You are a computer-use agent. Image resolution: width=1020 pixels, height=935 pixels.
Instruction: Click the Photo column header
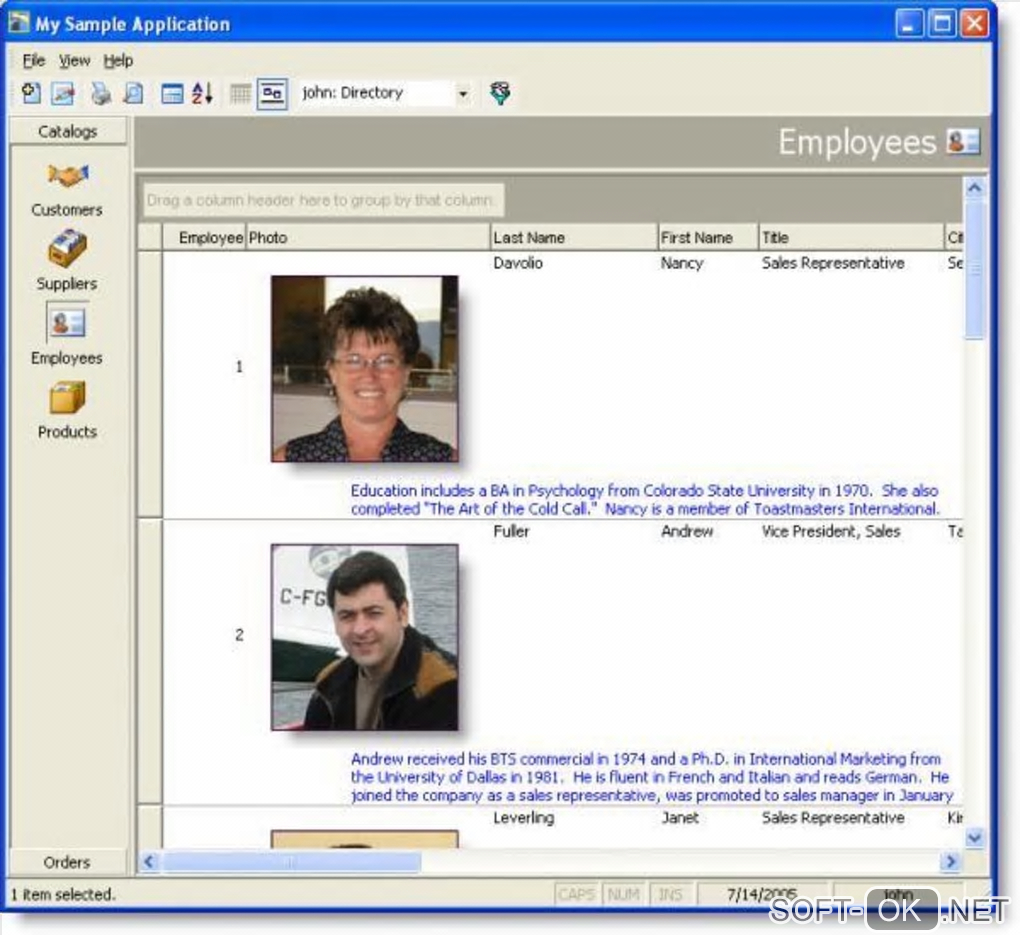(x=368, y=237)
